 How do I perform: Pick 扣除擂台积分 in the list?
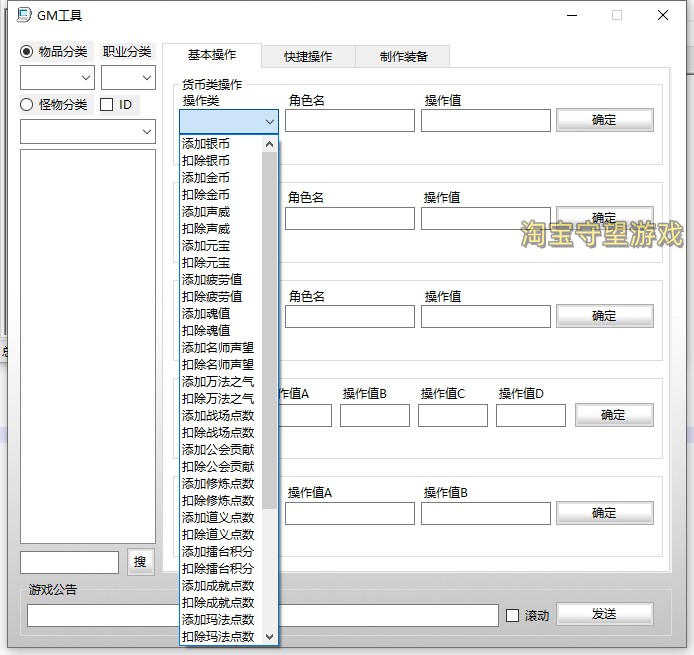click(221, 568)
